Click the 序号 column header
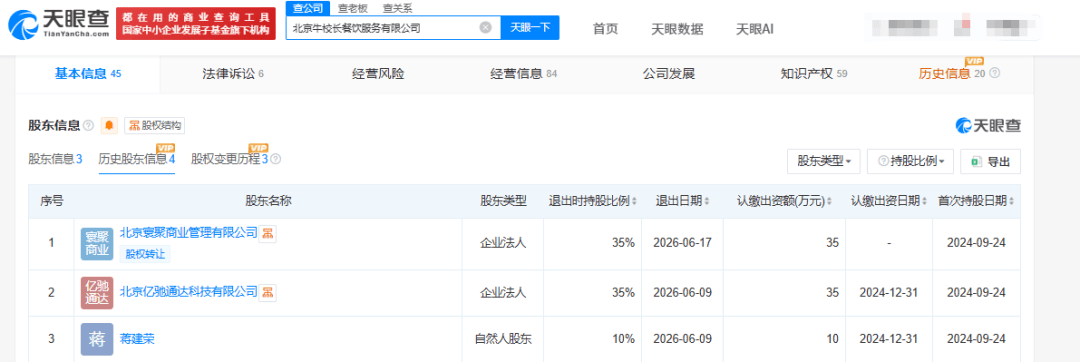 tap(52, 202)
